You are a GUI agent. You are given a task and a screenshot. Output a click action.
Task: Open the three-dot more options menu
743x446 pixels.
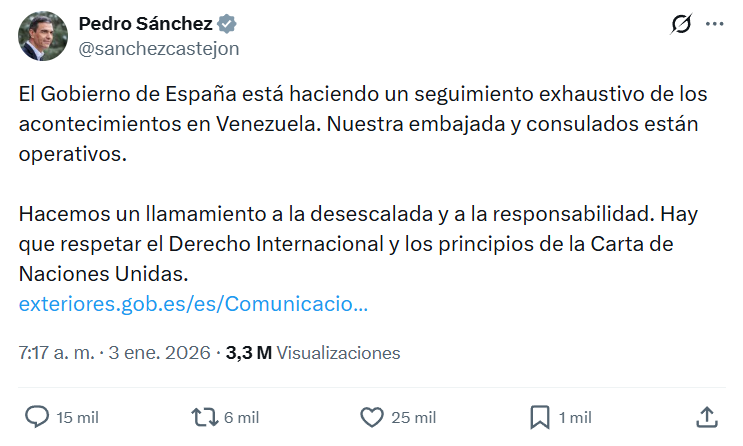click(713, 25)
